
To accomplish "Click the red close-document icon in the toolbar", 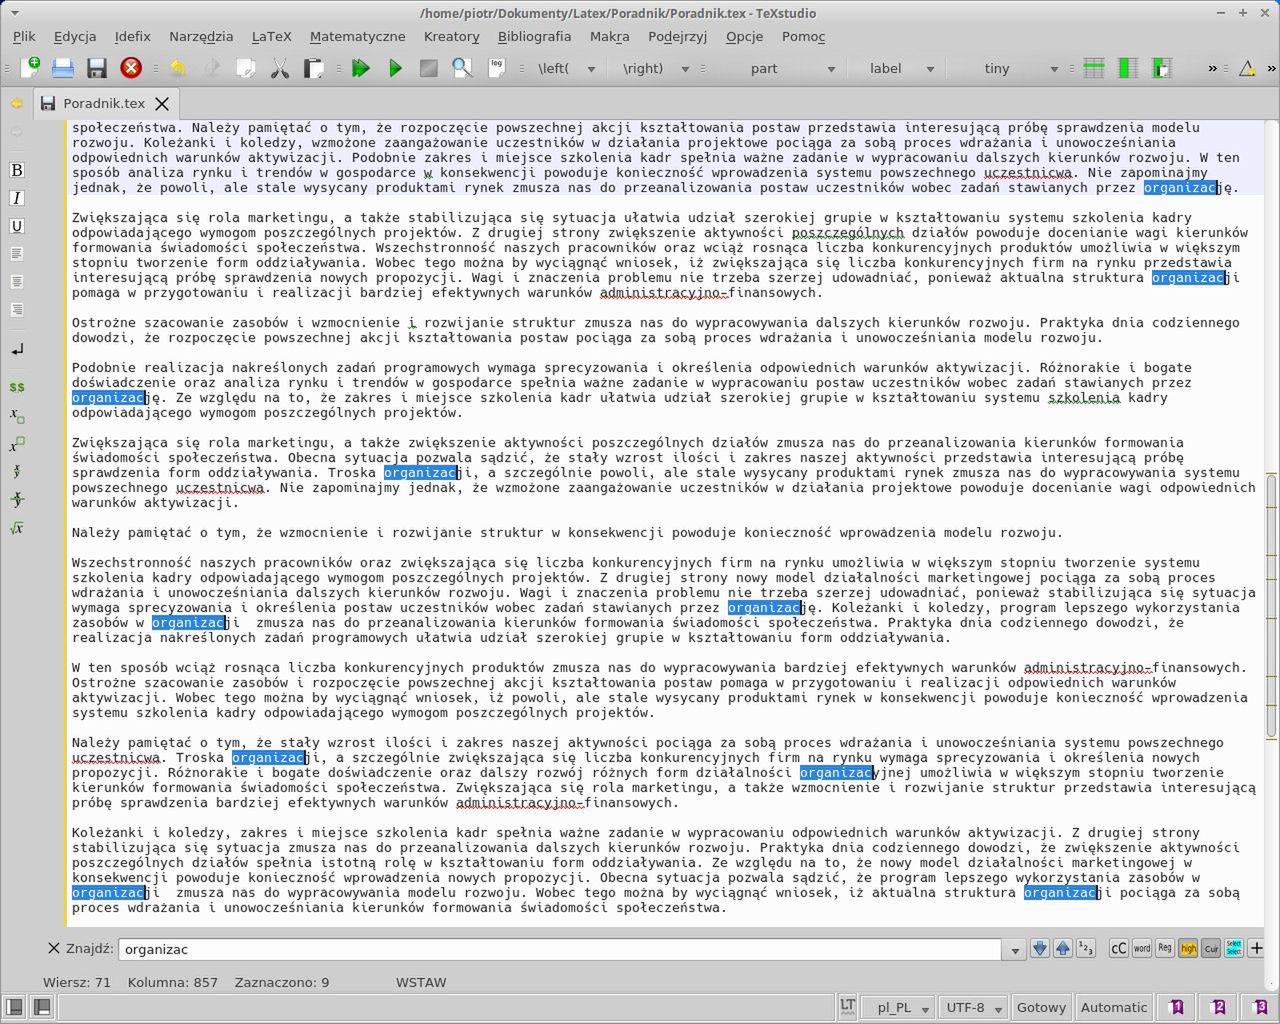I will [131, 68].
